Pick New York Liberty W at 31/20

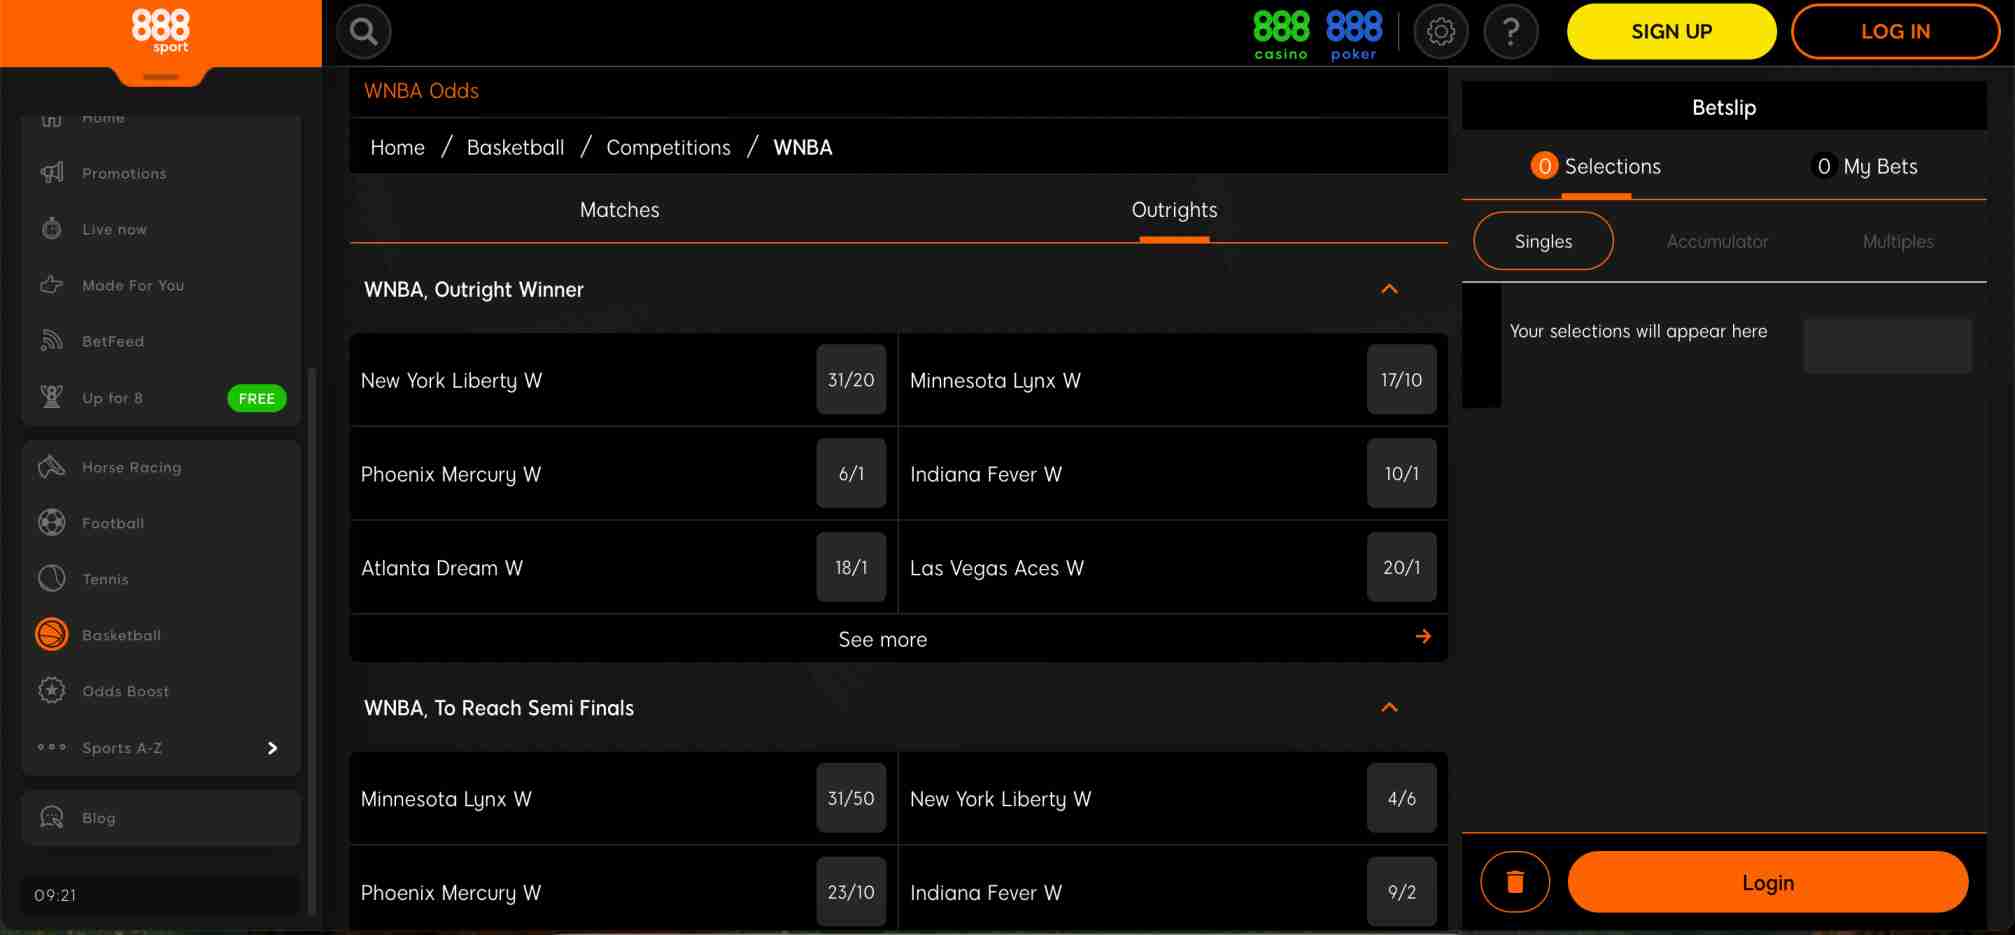[x=851, y=380]
